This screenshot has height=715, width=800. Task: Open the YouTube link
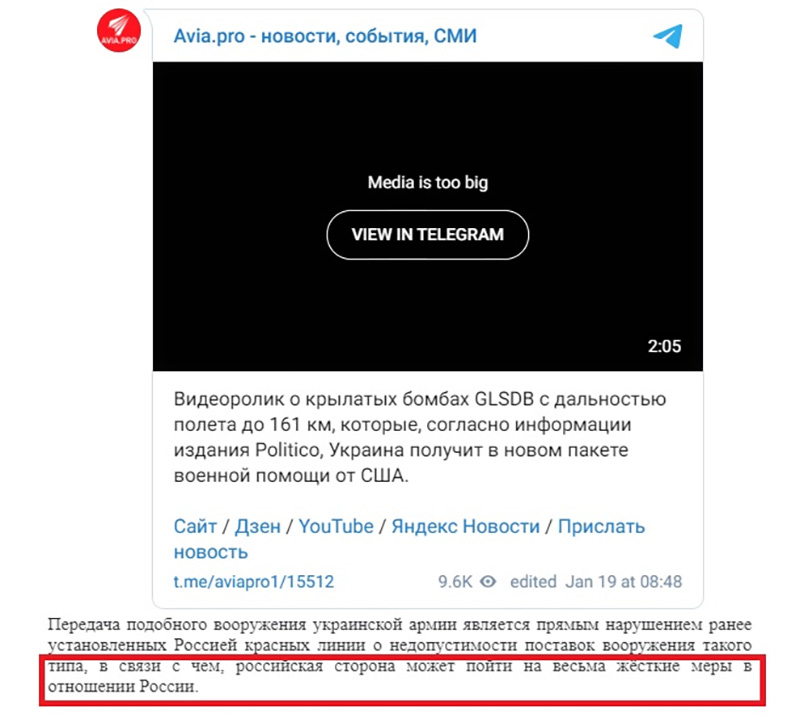(336, 526)
